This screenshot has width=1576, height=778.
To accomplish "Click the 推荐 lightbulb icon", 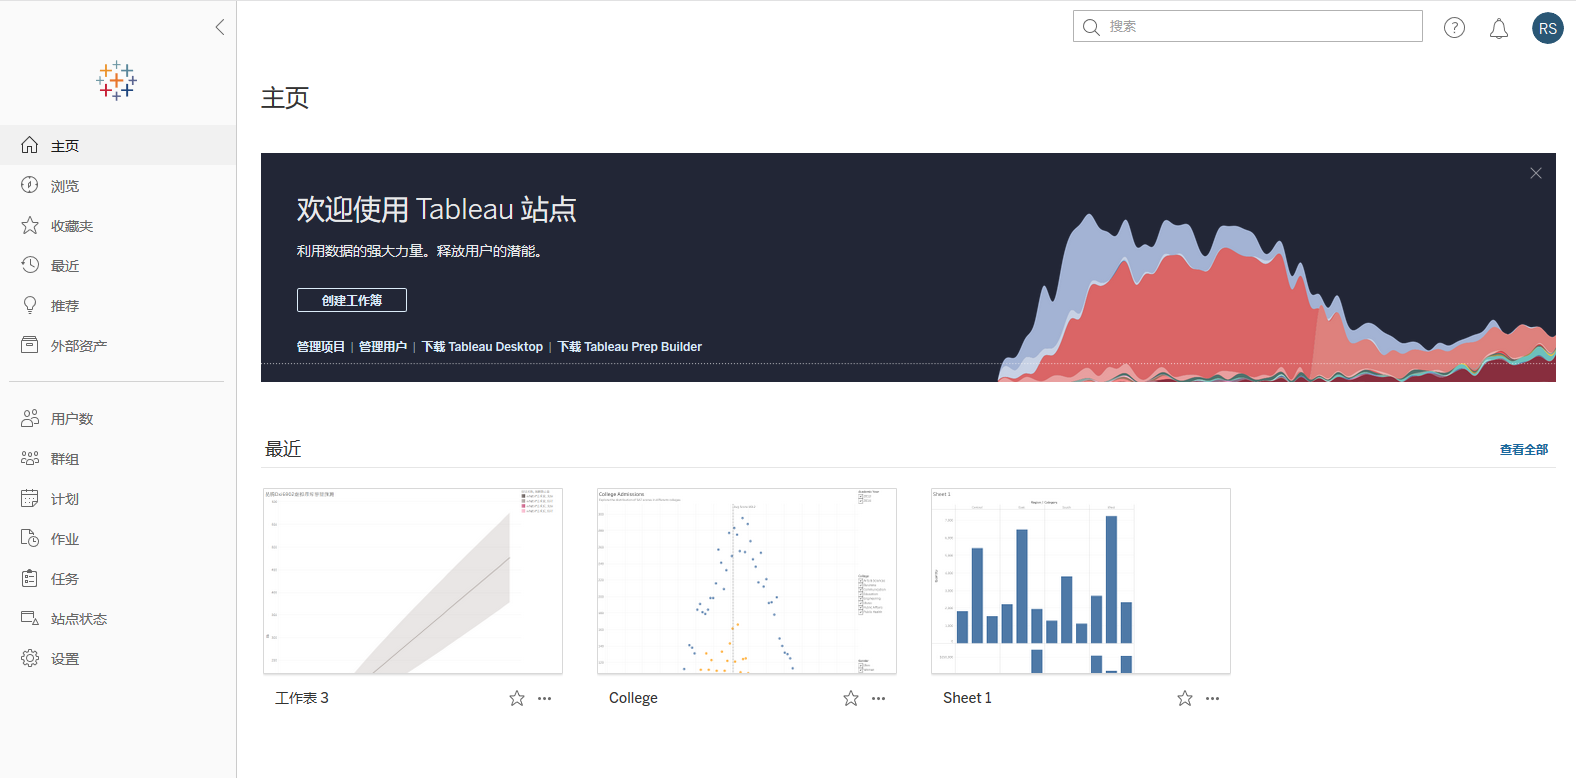I will pos(30,305).
